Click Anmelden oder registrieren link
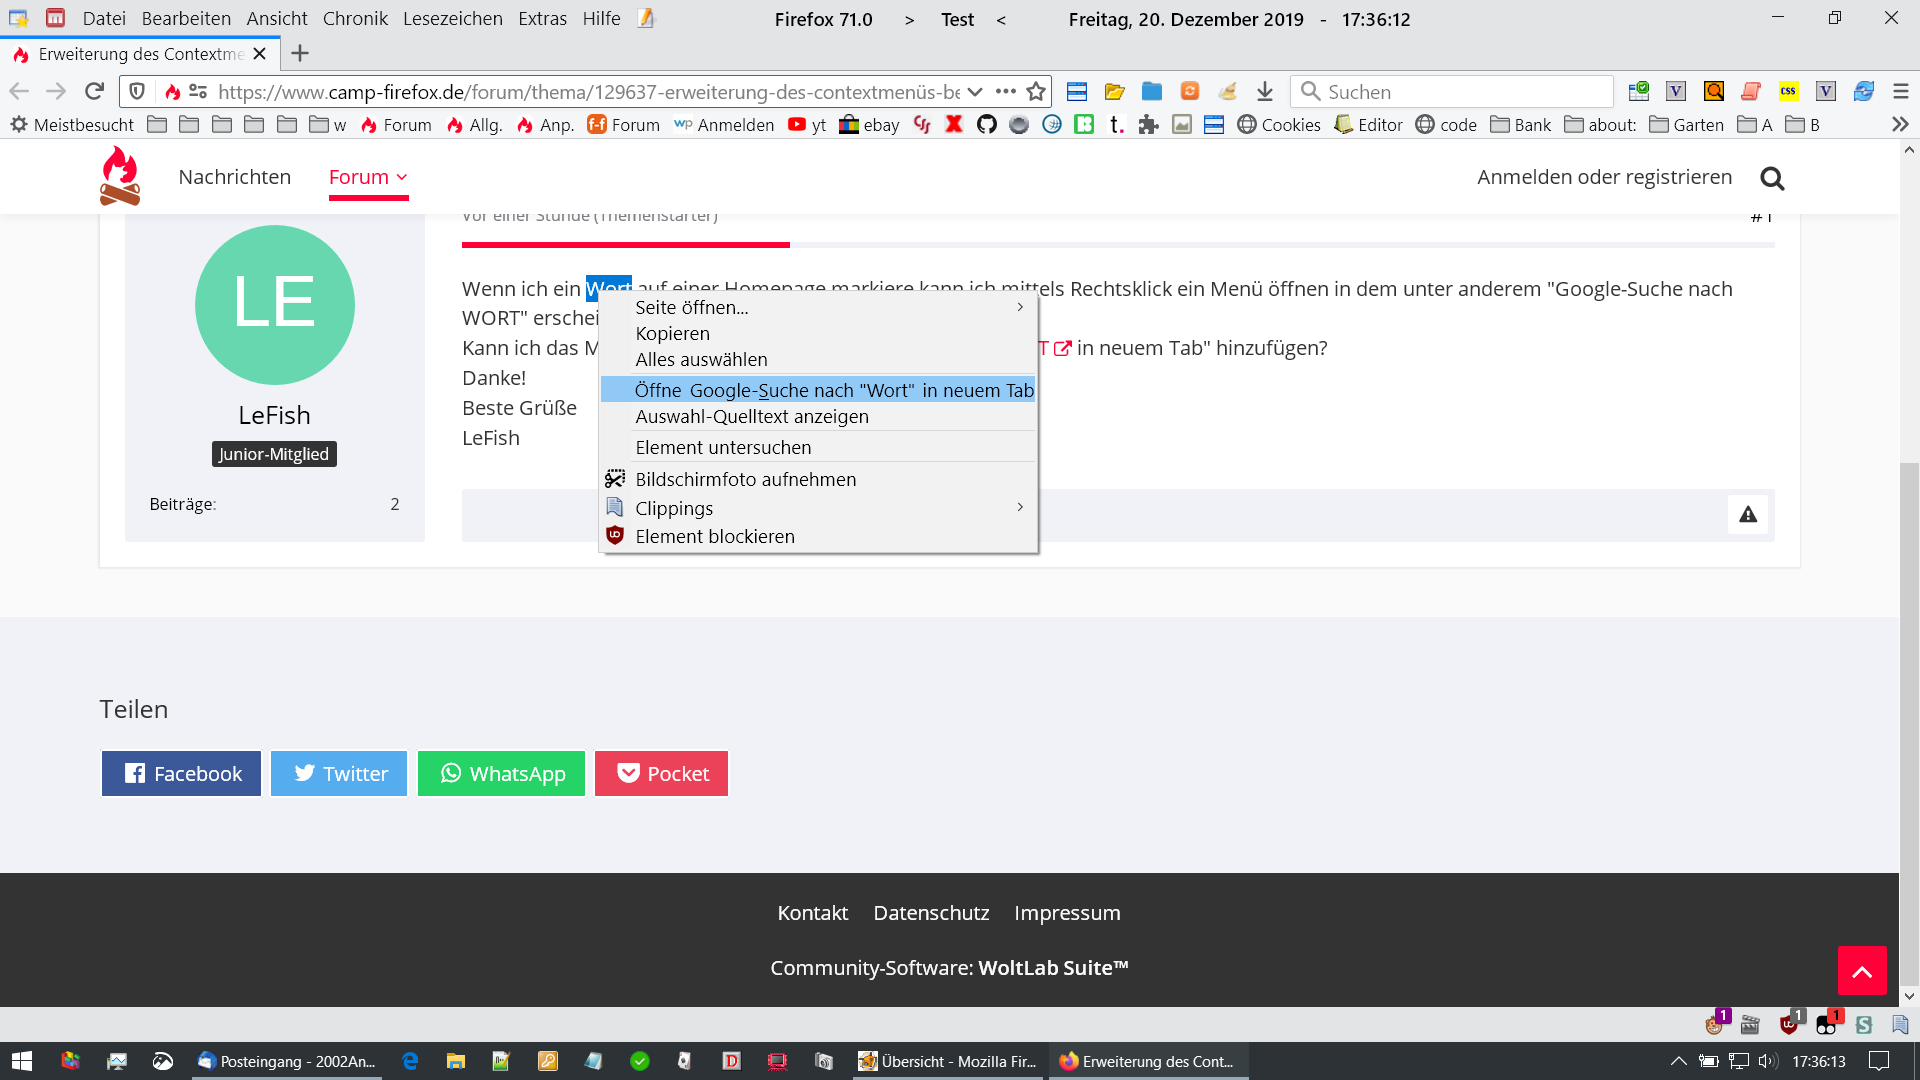The height and width of the screenshot is (1080, 1920). pos(1604,177)
